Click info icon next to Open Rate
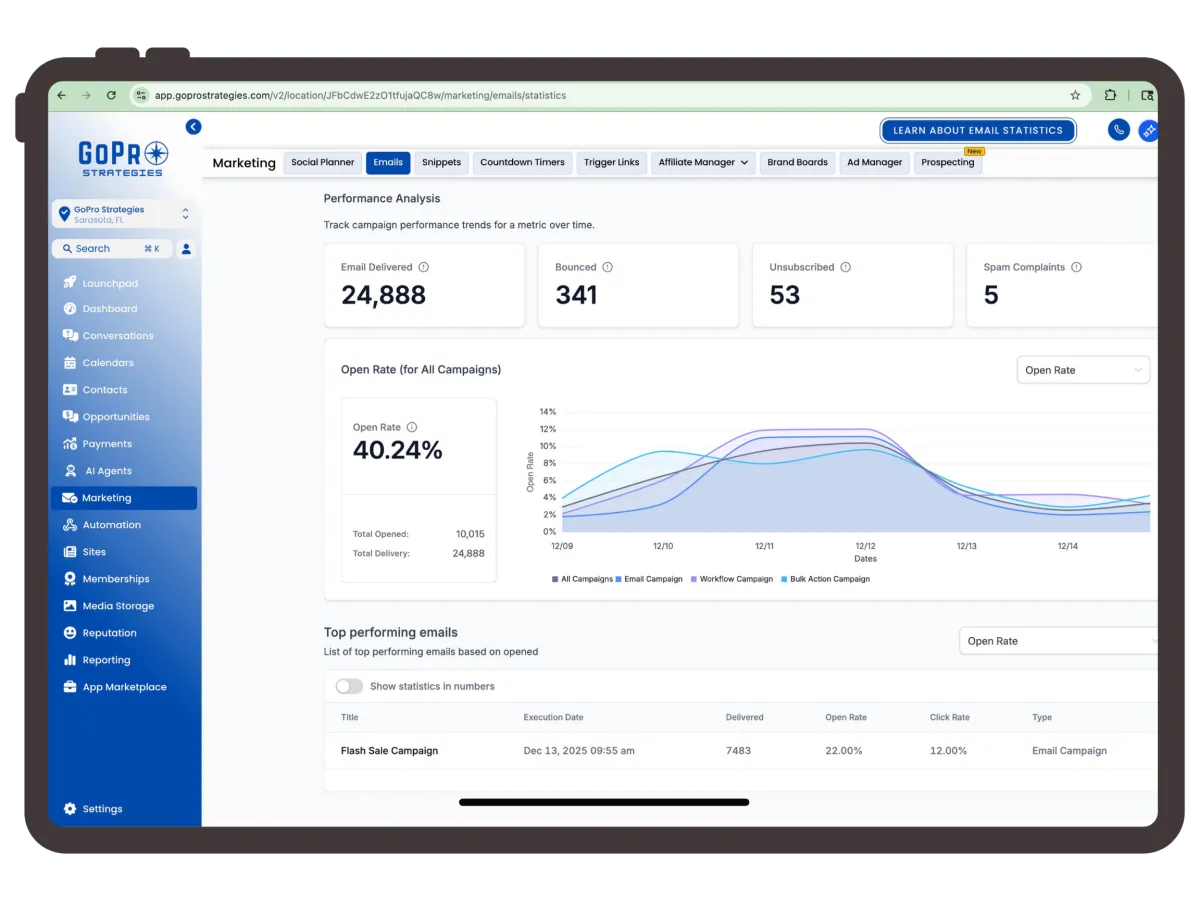Screen dimensions: 1200x900 (412, 427)
